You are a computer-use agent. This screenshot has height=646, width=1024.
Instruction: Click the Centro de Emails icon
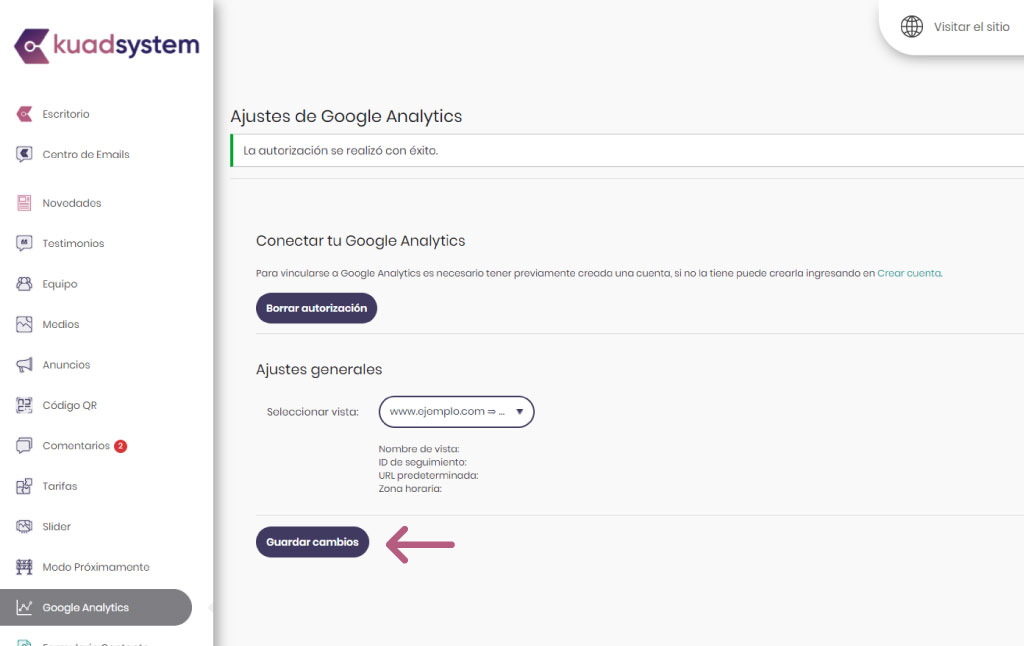(24, 154)
